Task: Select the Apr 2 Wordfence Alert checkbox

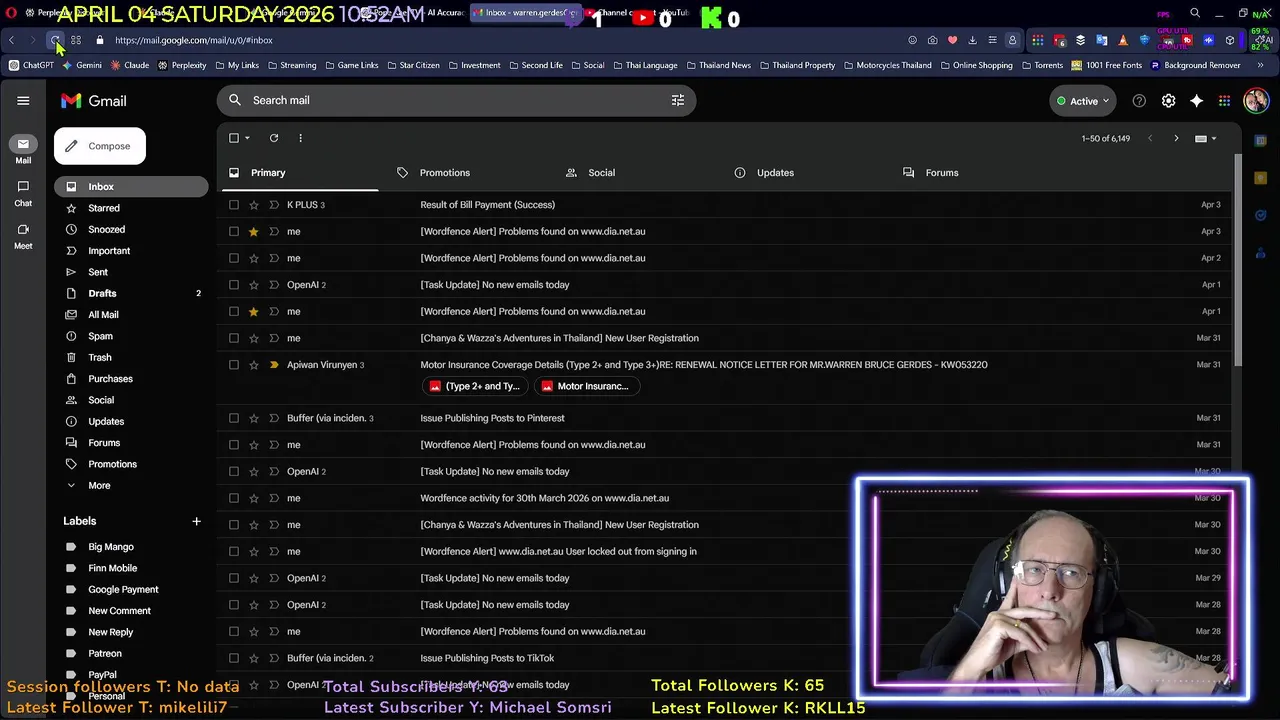Action: [x=234, y=258]
